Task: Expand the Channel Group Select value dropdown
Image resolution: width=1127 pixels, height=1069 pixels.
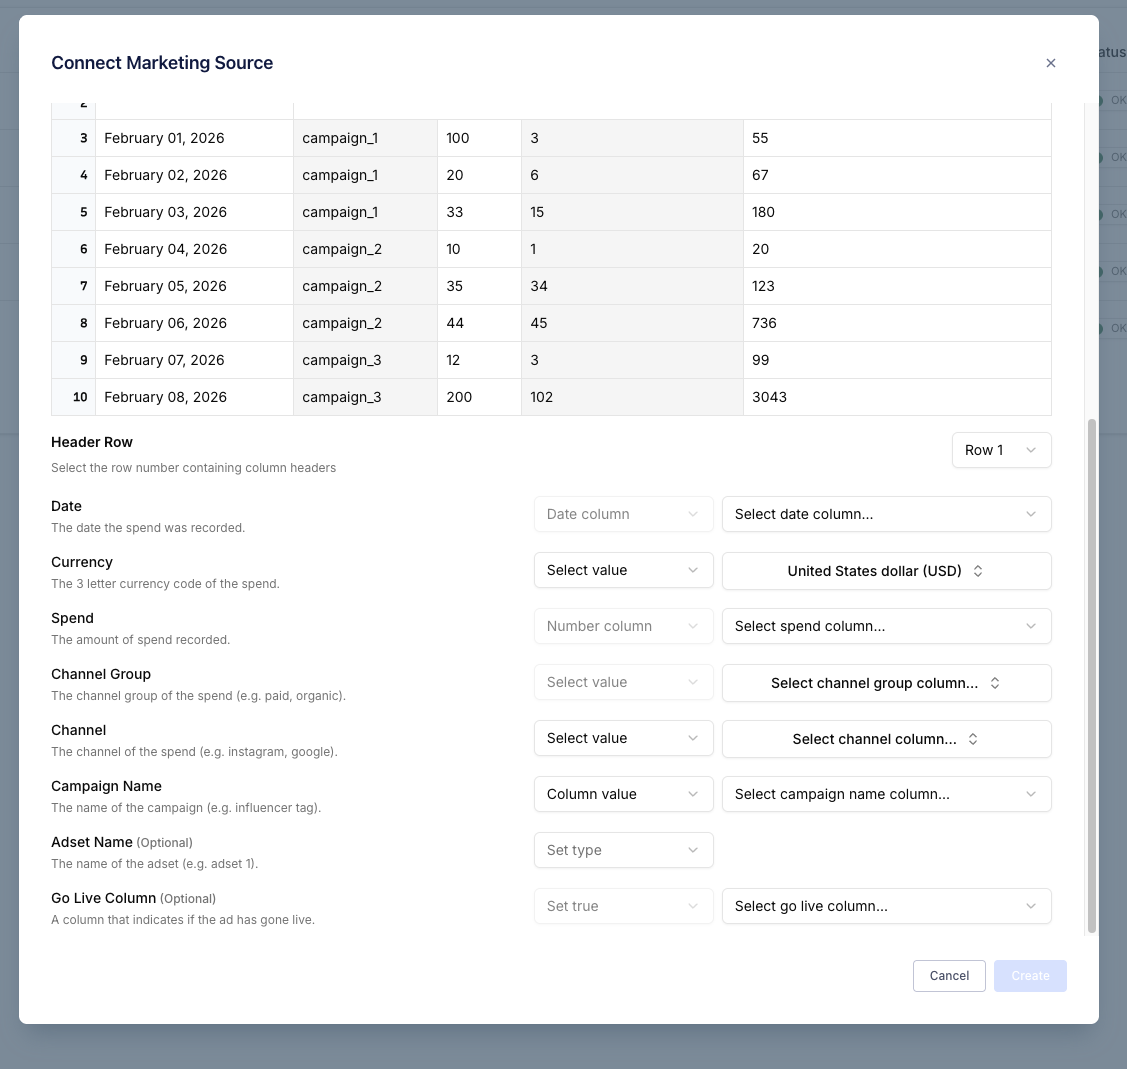Action: (x=623, y=682)
